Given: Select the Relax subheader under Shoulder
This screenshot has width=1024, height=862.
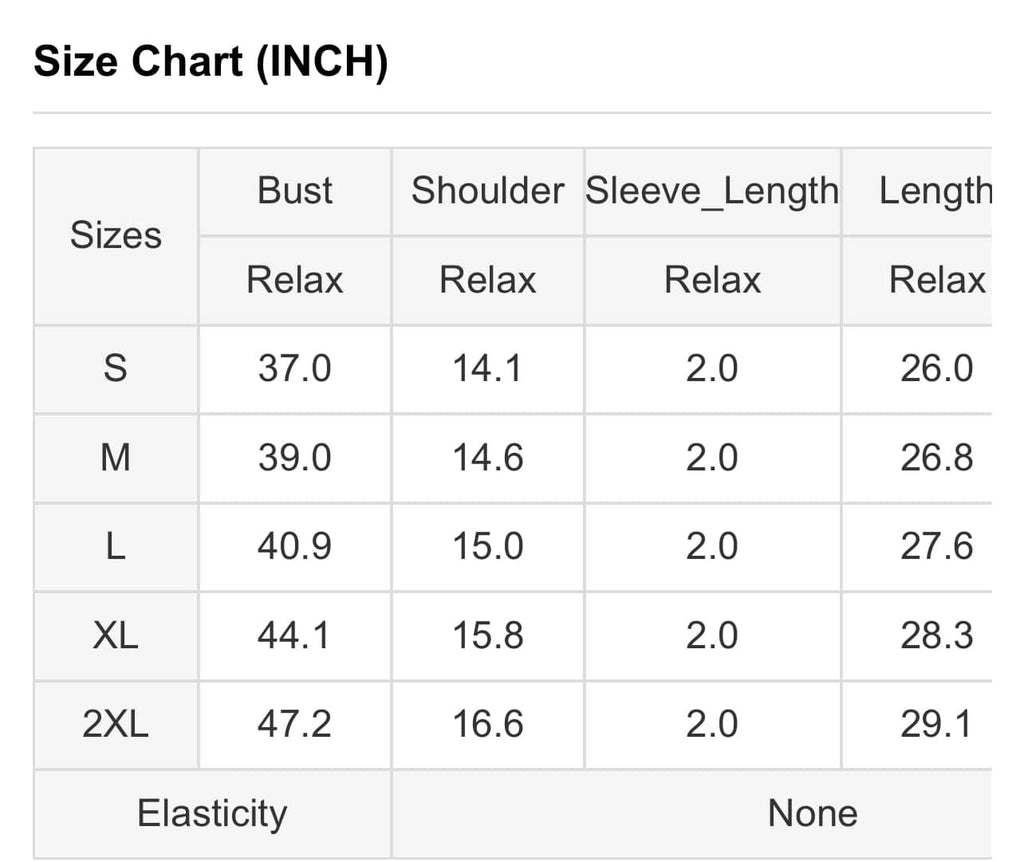Looking at the screenshot, I should click(x=487, y=280).
